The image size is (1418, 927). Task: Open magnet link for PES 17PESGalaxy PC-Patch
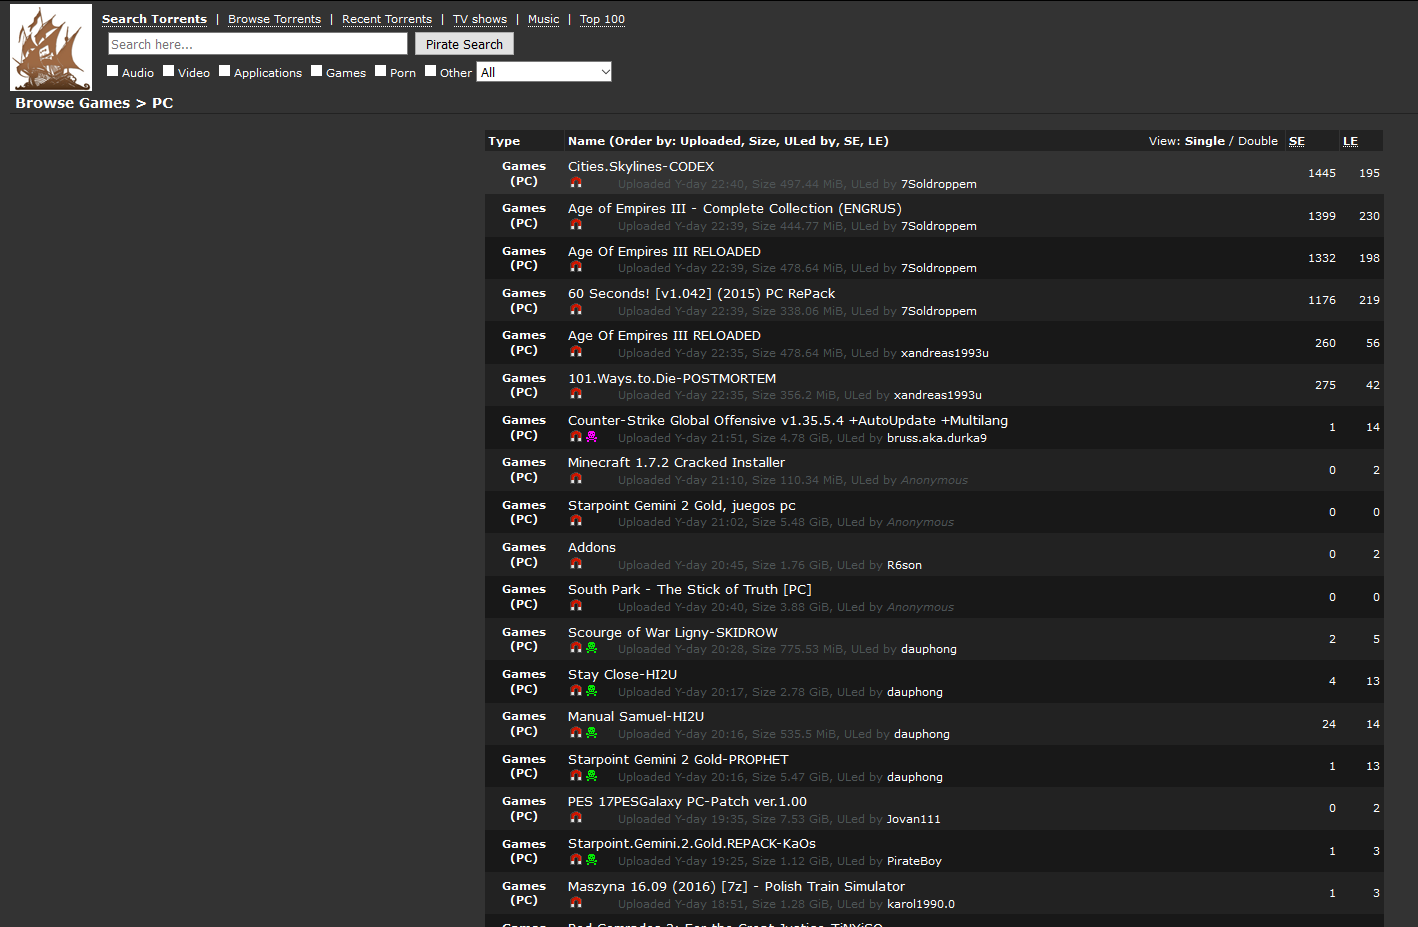[x=576, y=817]
